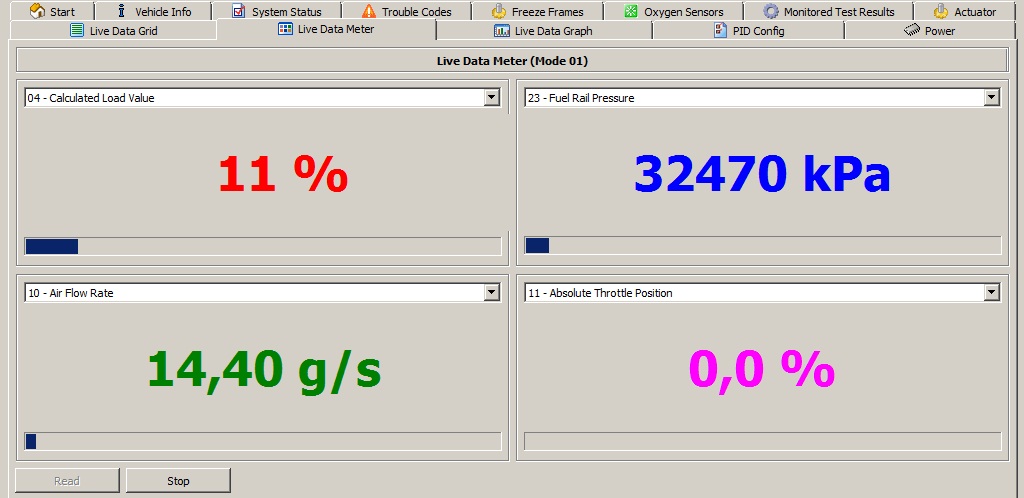Click the Vehicle Info tab icon
Viewport: 1024px width, 498px height.
point(122,11)
